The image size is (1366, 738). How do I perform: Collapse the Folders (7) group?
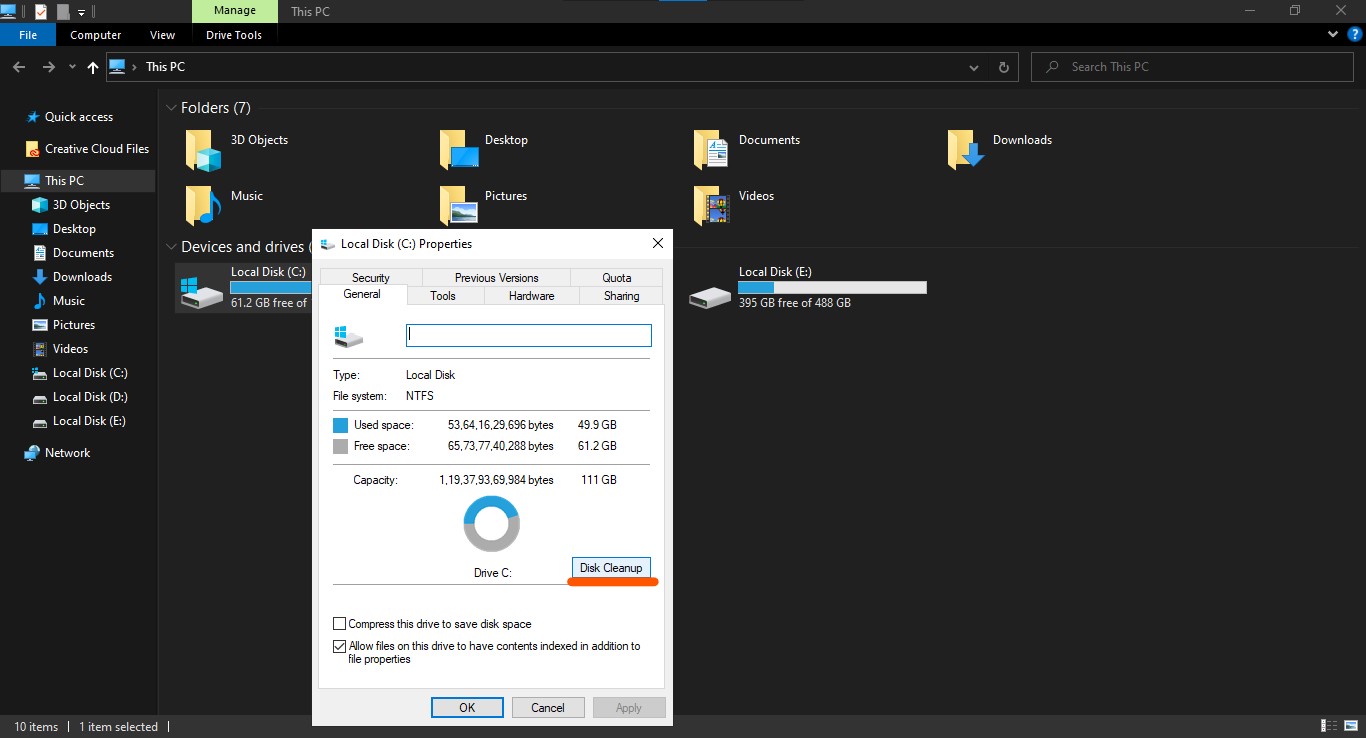coord(170,108)
